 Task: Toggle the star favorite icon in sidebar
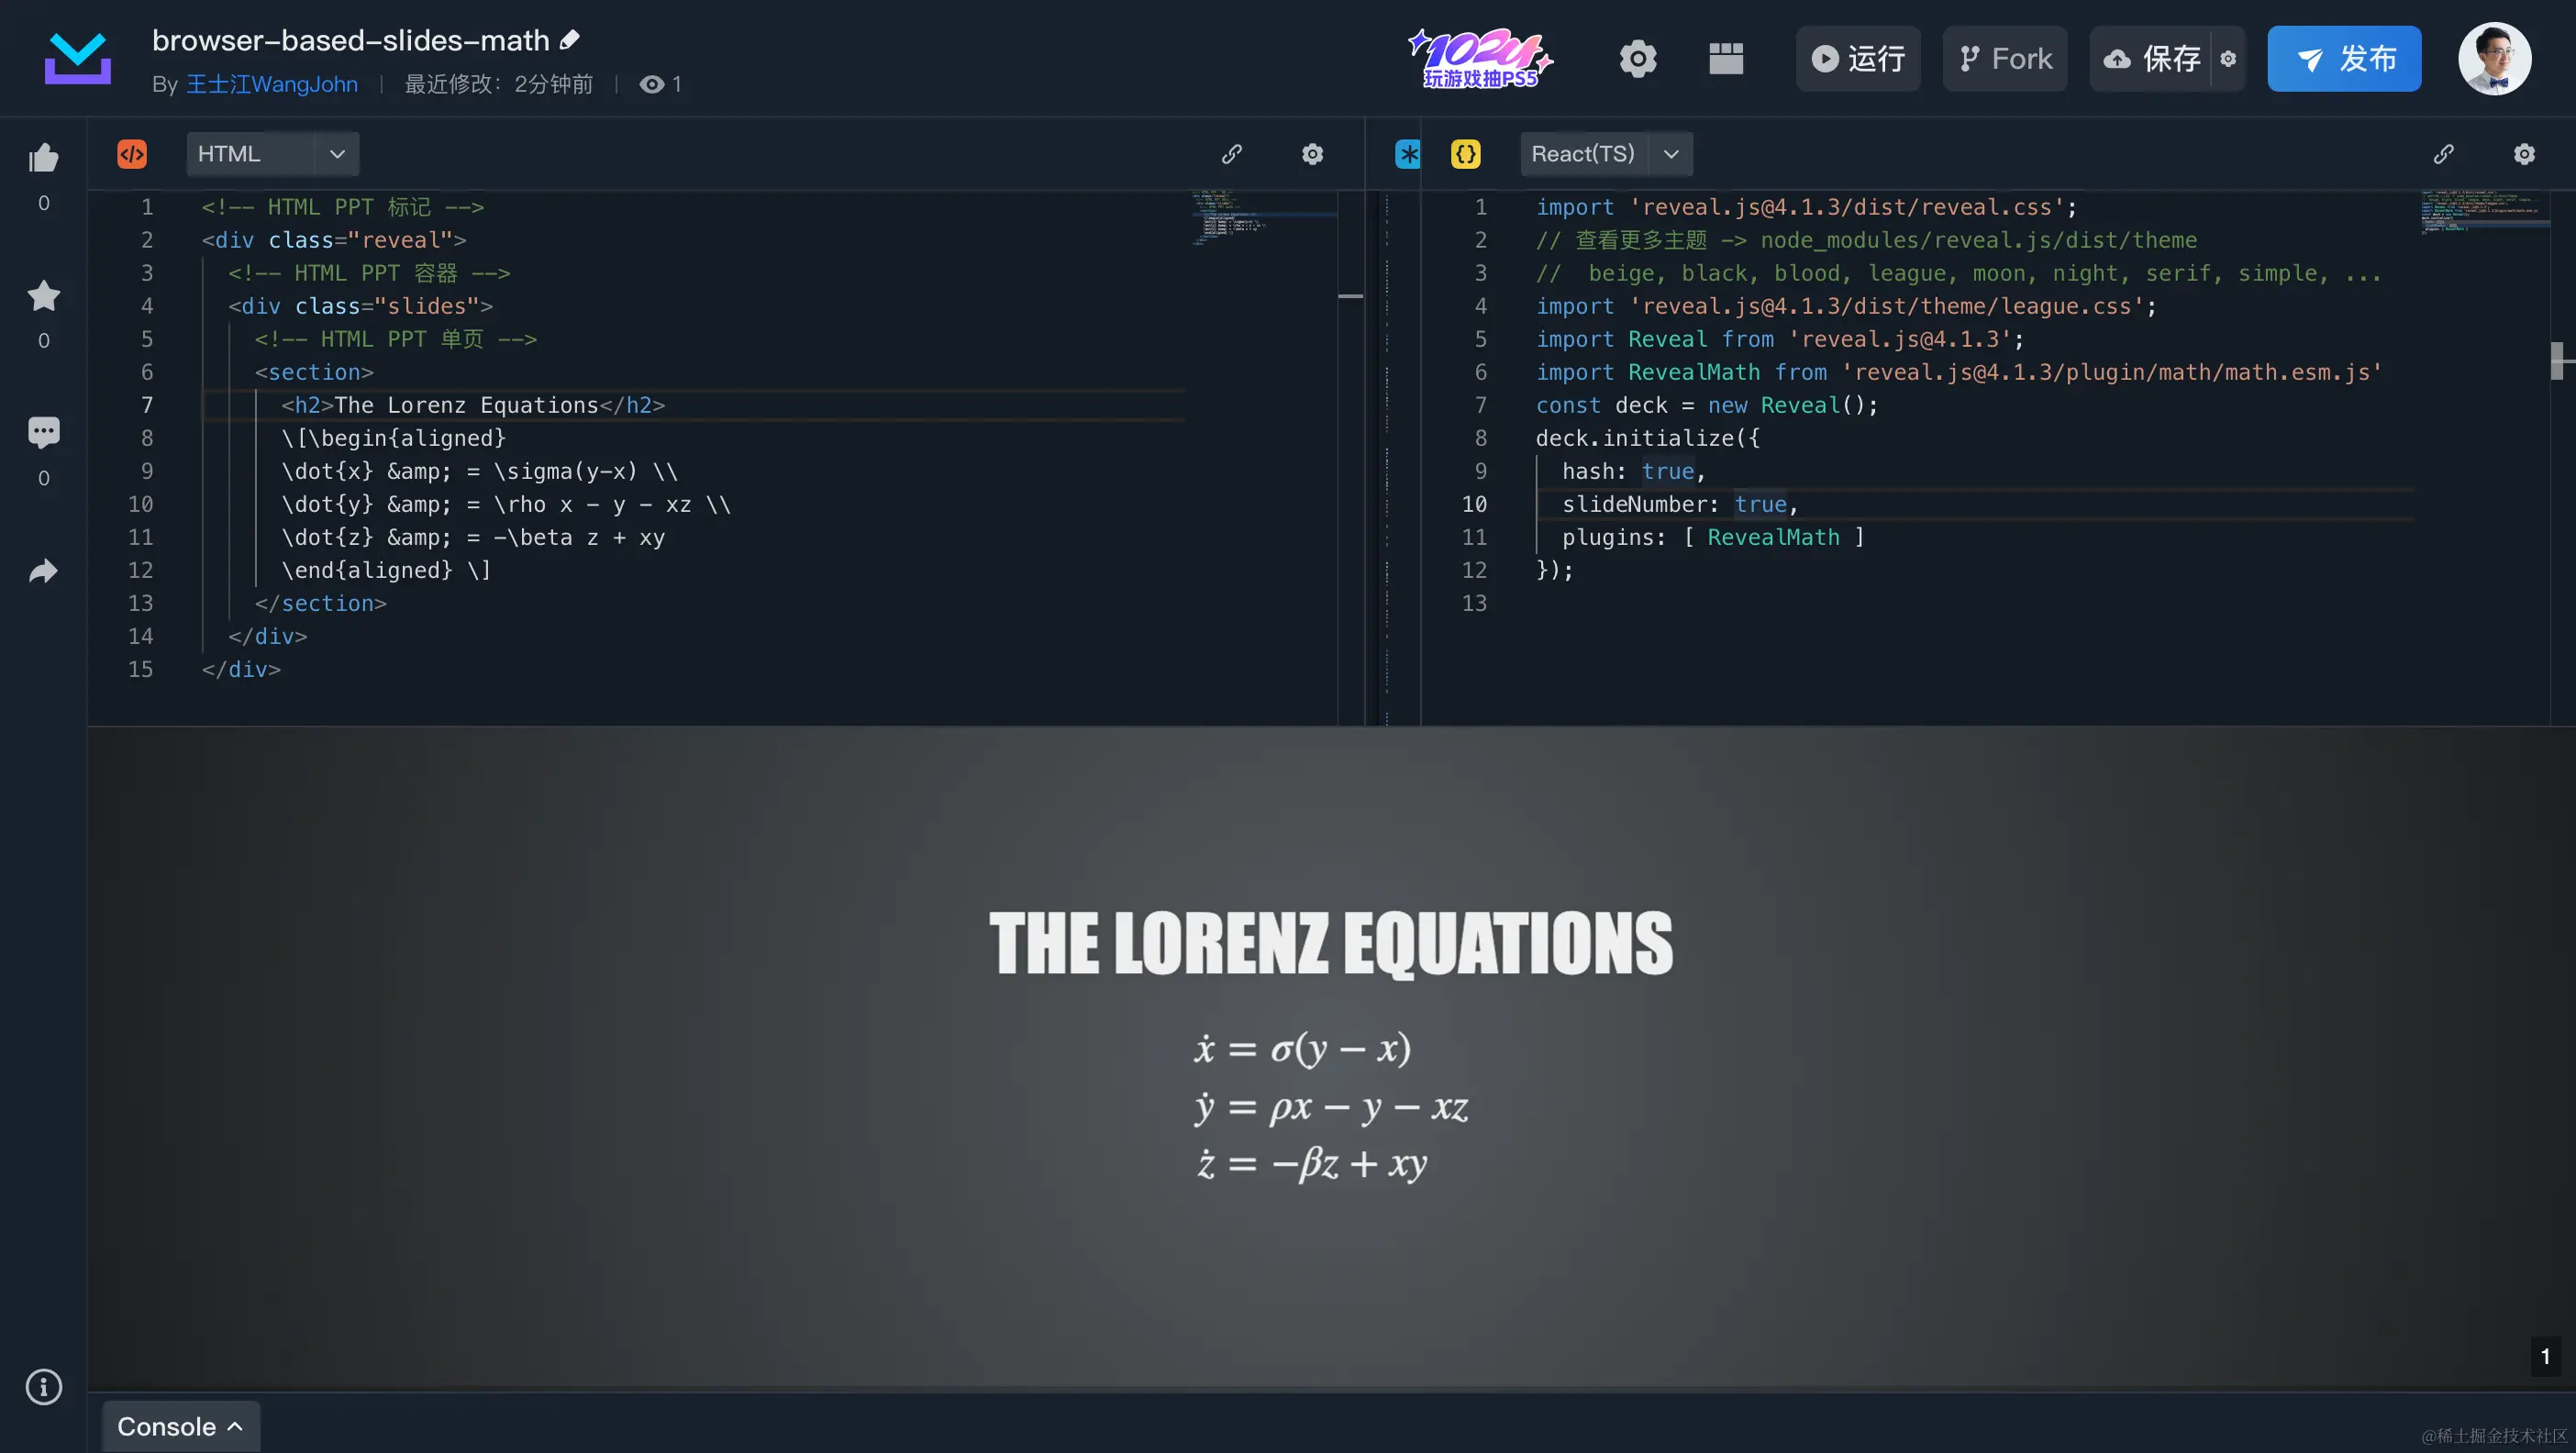43,296
